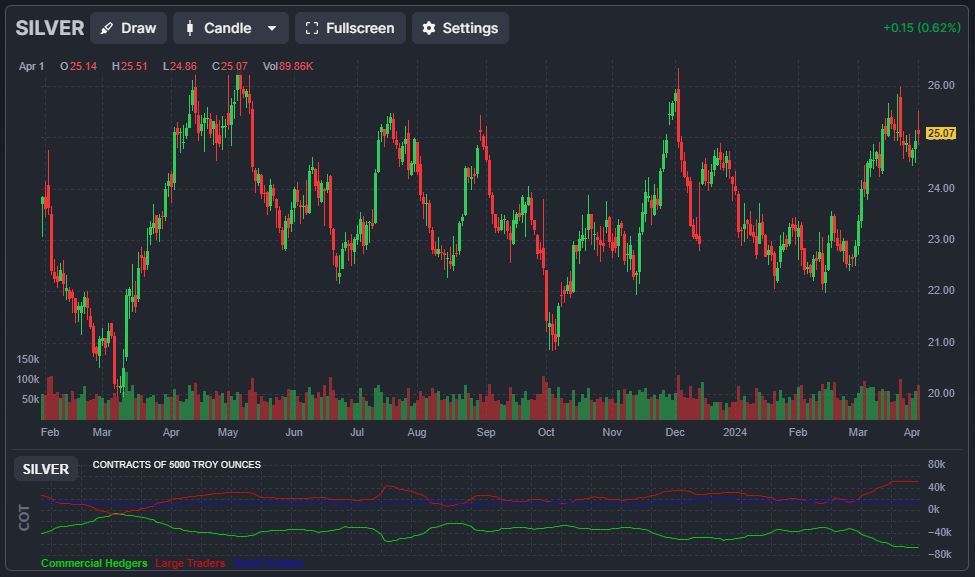Click the yellow 25.07 current price tag
The height and width of the screenshot is (577, 975).
[x=941, y=133]
